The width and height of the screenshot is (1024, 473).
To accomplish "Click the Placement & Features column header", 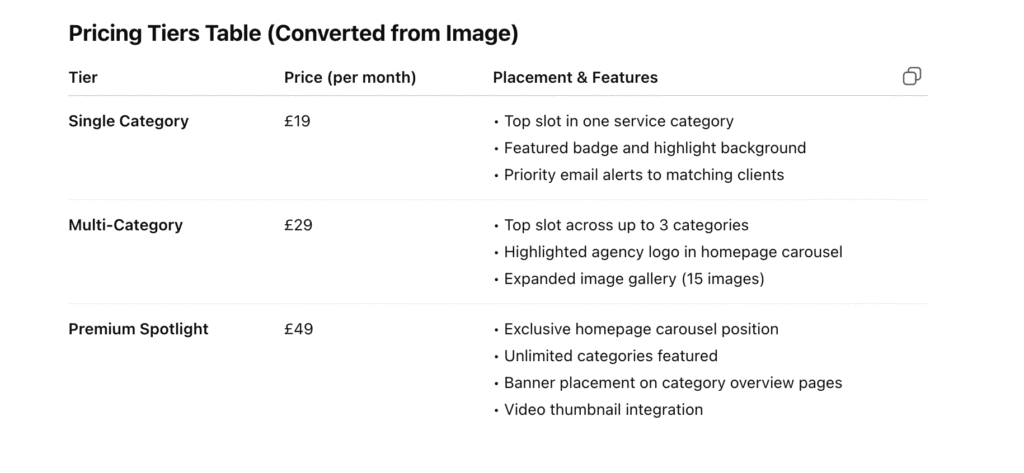I will (x=575, y=77).
